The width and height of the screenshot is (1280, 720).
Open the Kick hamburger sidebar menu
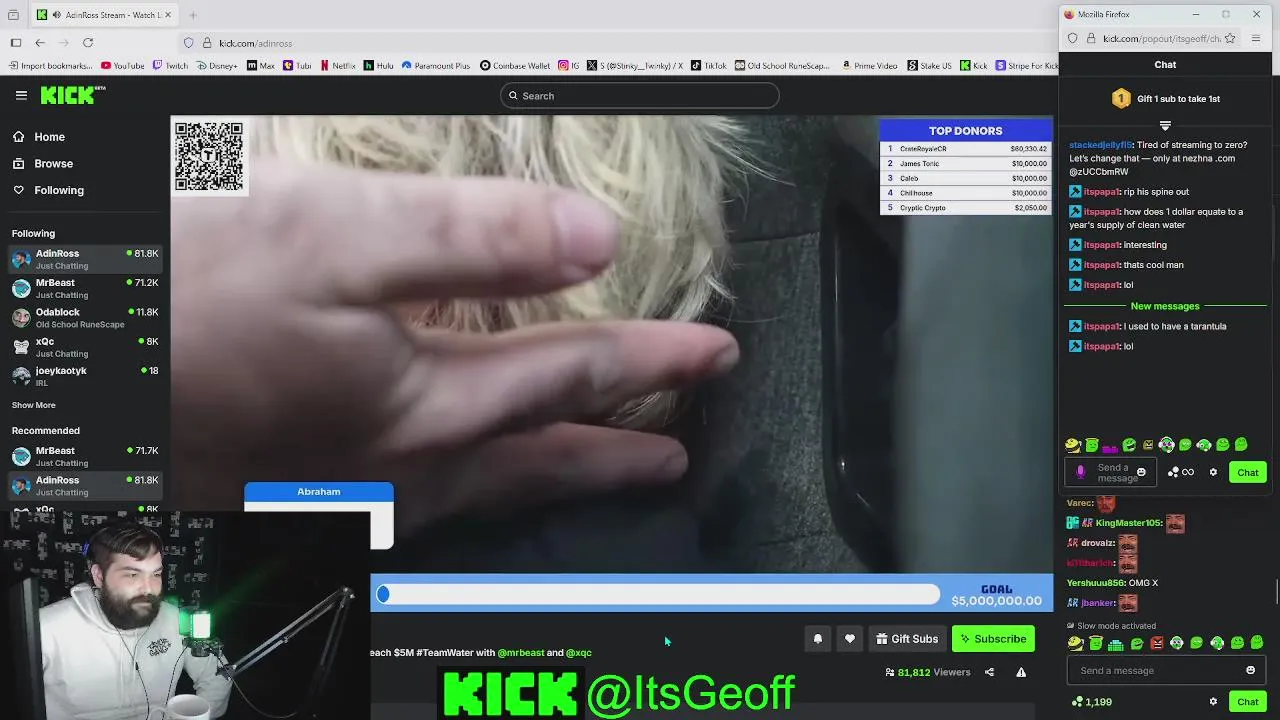click(21, 95)
